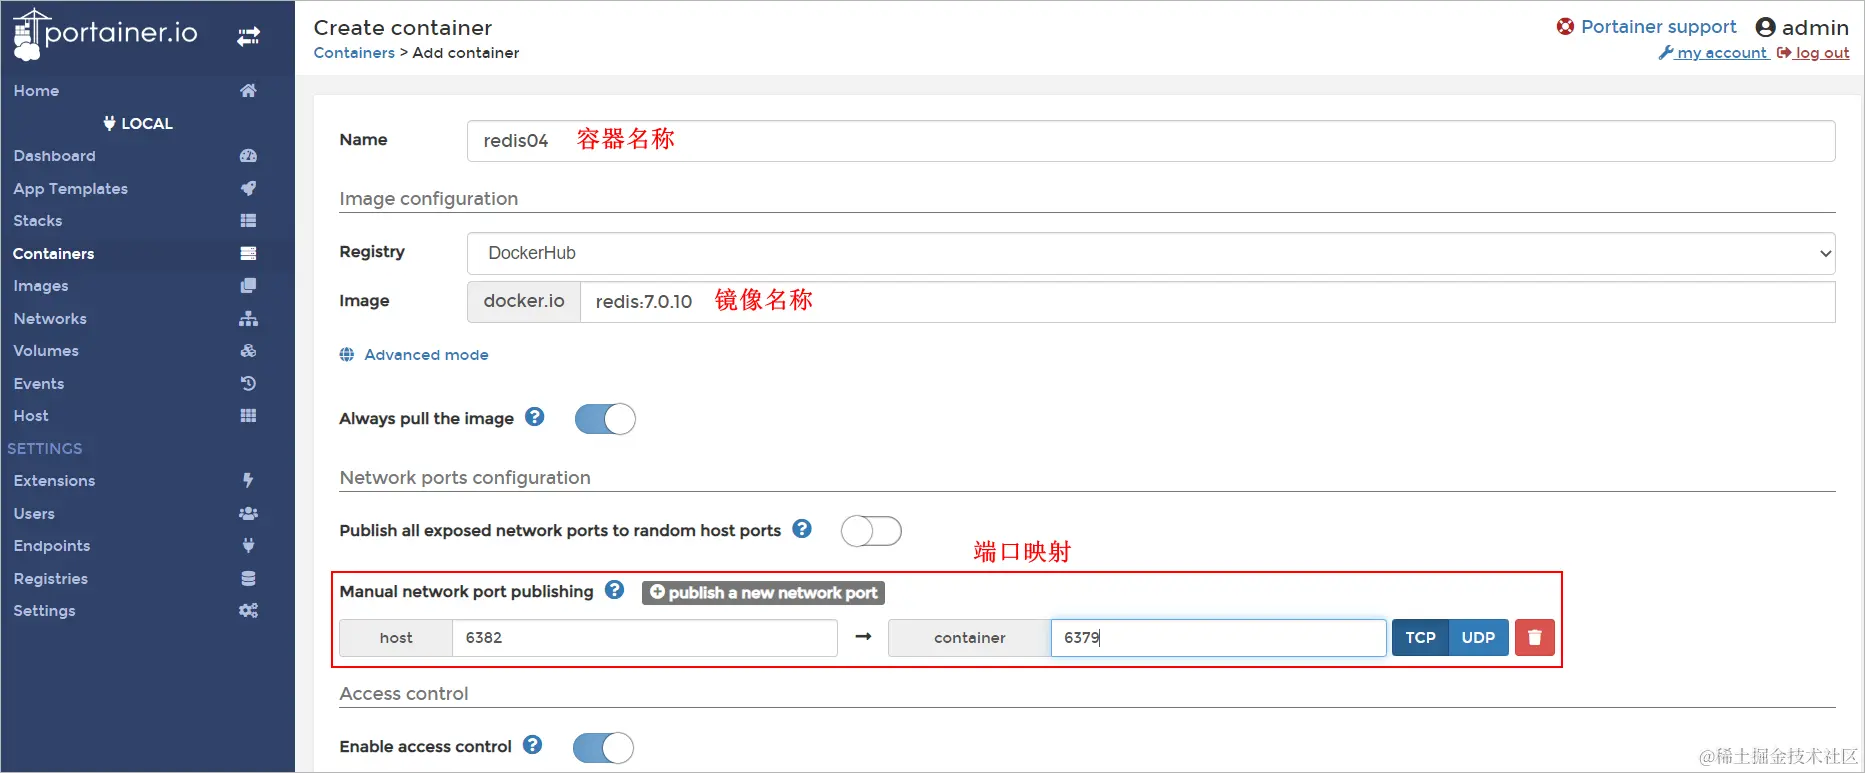The height and width of the screenshot is (773, 1865).
Task: Open Endpoints in the sidebar
Action: point(52,546)
